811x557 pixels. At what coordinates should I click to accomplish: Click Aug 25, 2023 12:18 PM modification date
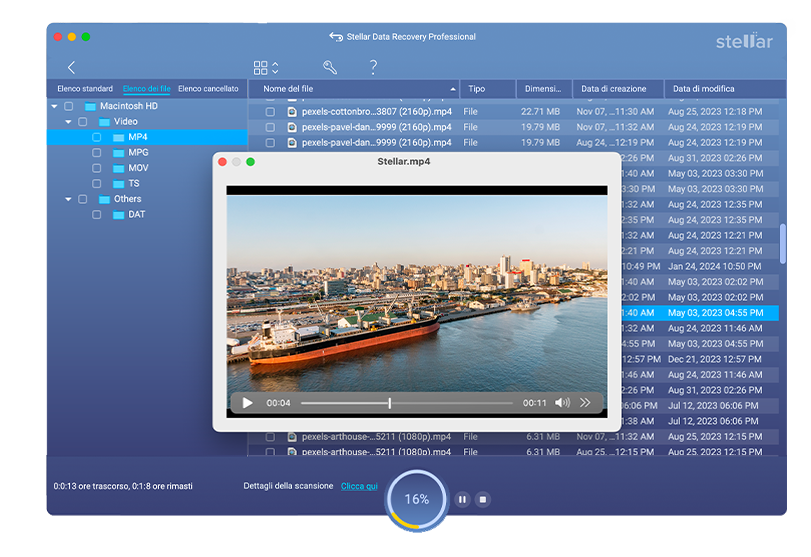[x=715, y=112]
